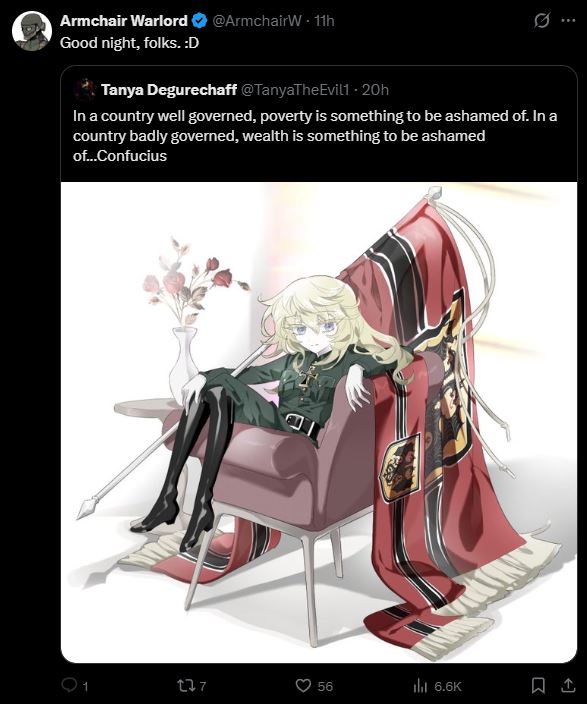
Task: Click the Tanya Degurechaff name
Action: [x=169, y=90]
